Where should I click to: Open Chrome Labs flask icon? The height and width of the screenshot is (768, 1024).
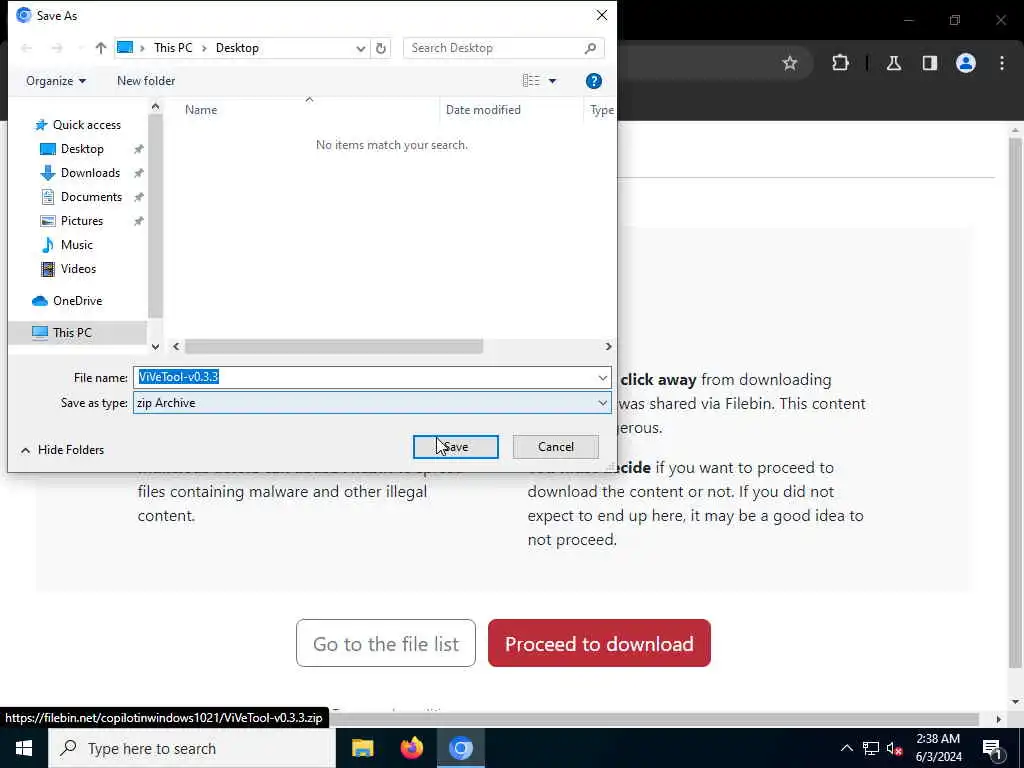click(x=894, y=63)
